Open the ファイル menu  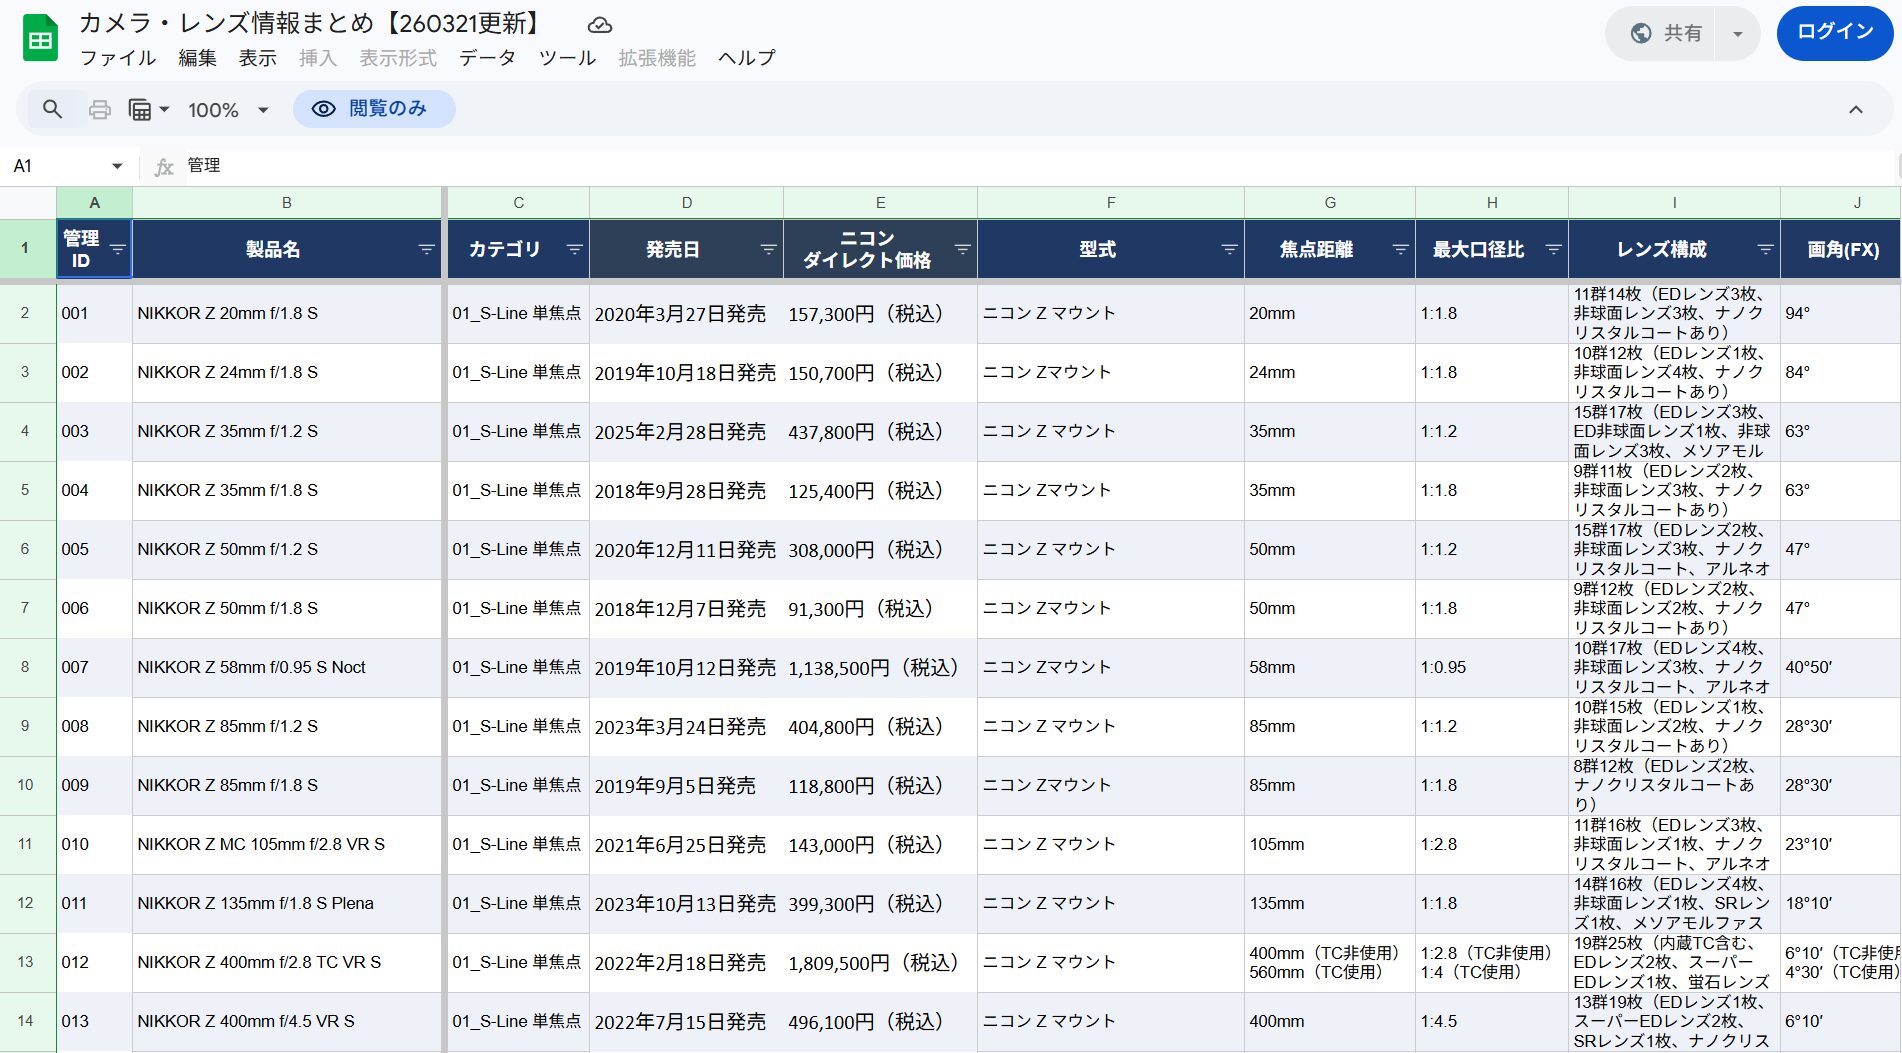118,58
